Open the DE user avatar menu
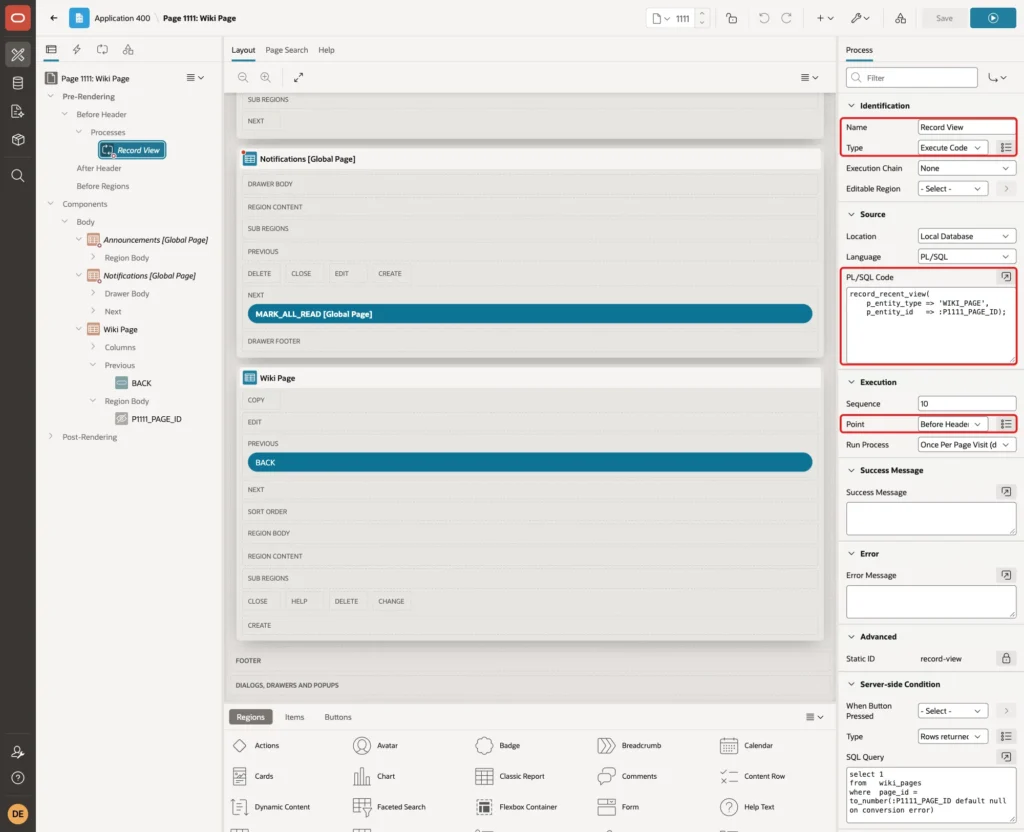 pyautogui.click(x=18, y=814)
